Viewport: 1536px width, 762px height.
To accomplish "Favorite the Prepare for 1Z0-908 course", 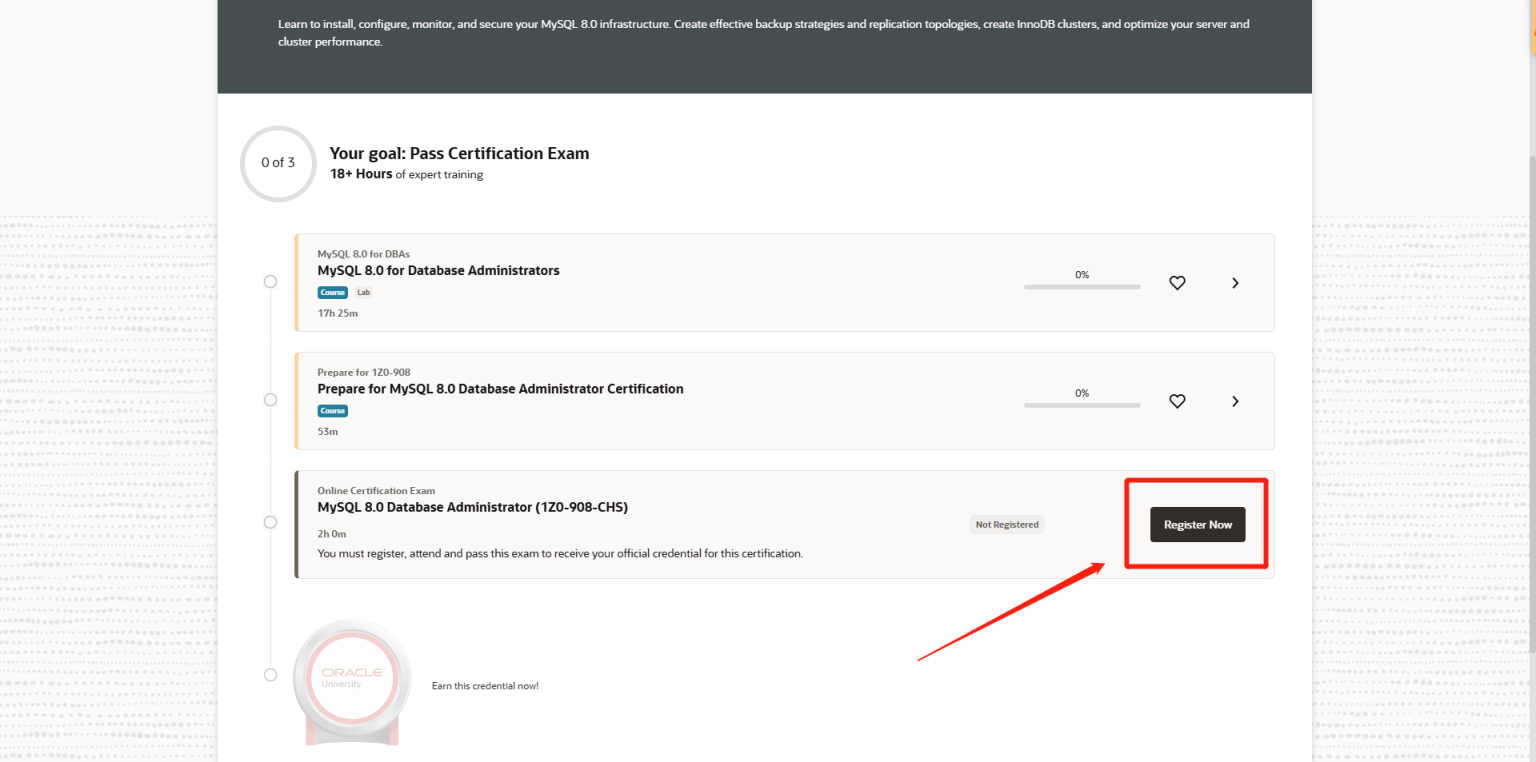I will 1177,401.
